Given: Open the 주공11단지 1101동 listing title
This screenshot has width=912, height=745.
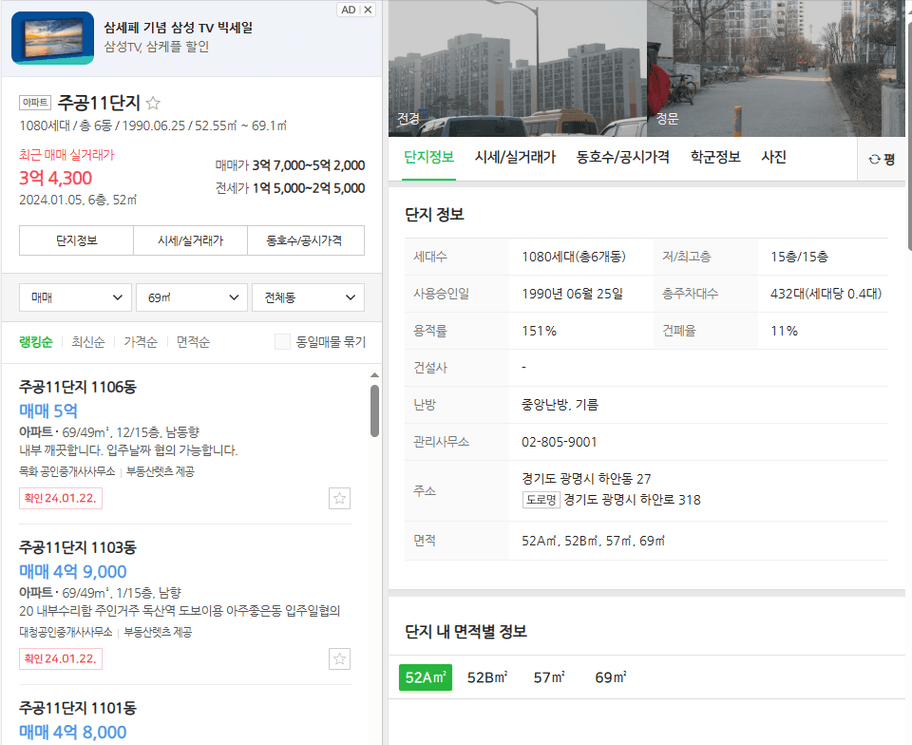Looking at the screenshot, I should 78,708.
